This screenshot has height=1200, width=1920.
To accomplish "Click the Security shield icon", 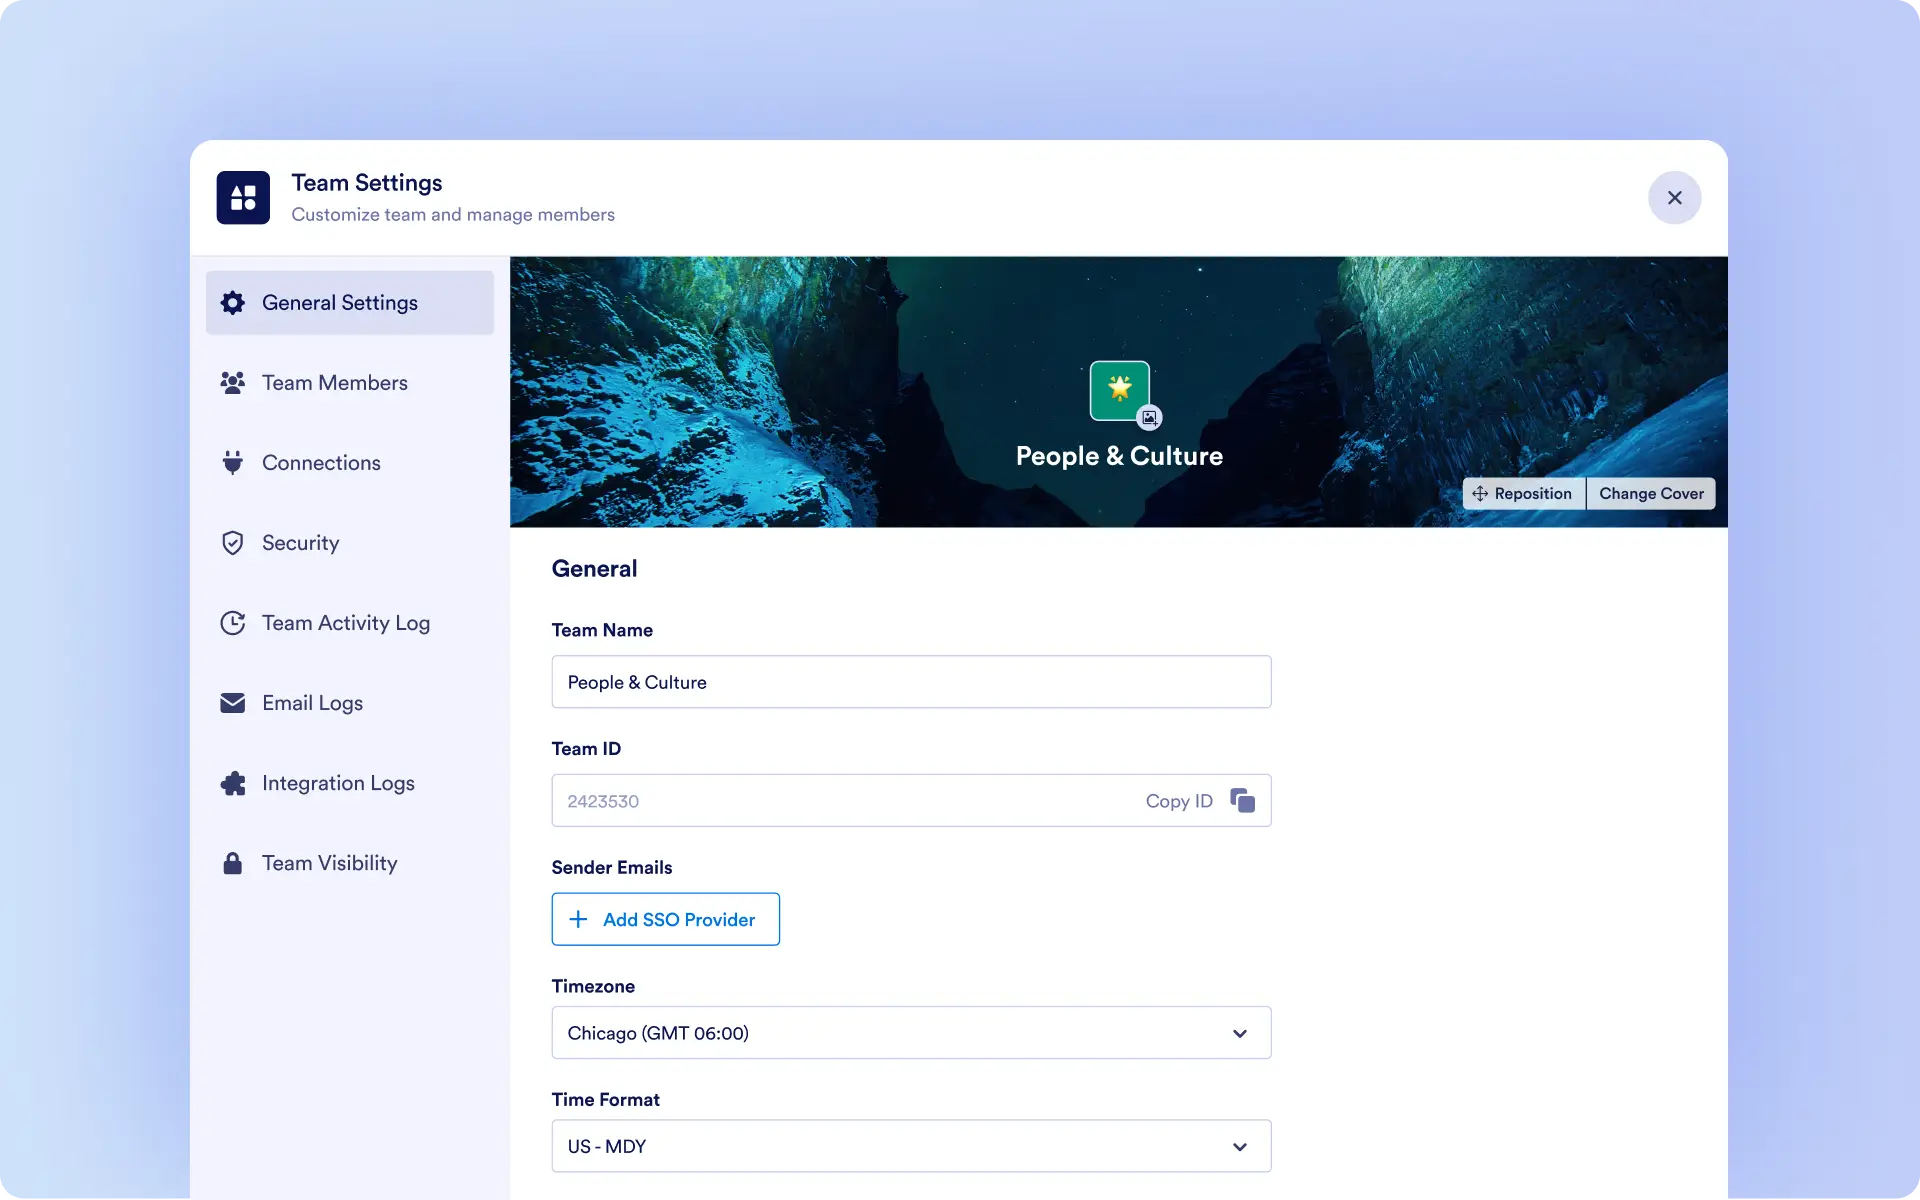I will tap(233, 543).
